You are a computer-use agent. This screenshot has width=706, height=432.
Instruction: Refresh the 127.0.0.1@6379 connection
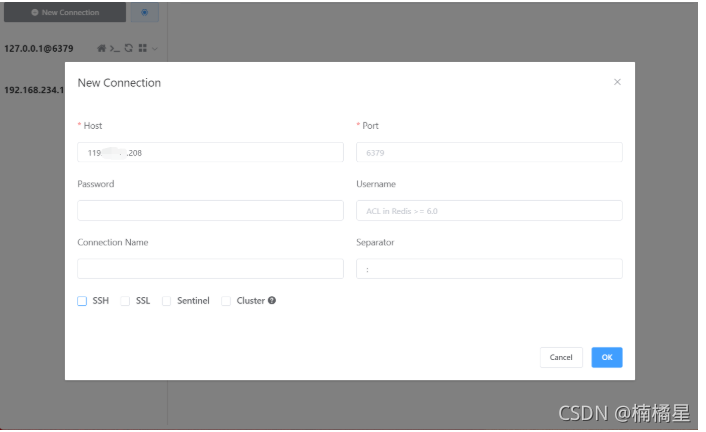tap(129, 48)
